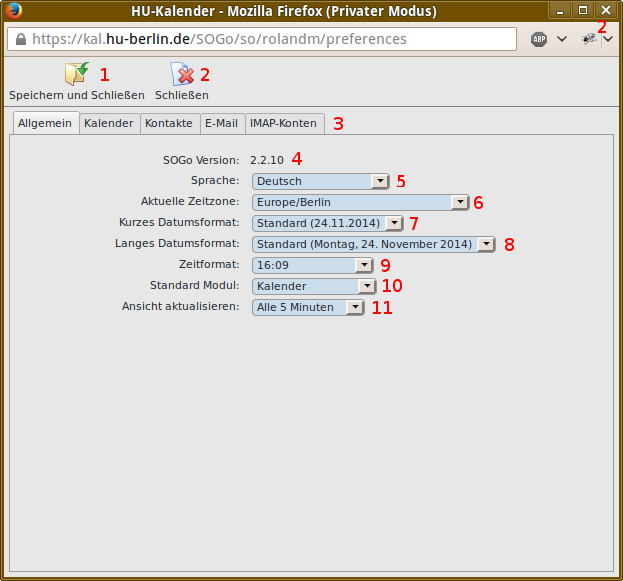The height and width of the screenshot is (581, 623).
Task: Open the E-Mail preferences tab
Action: (x=221, y=123)
